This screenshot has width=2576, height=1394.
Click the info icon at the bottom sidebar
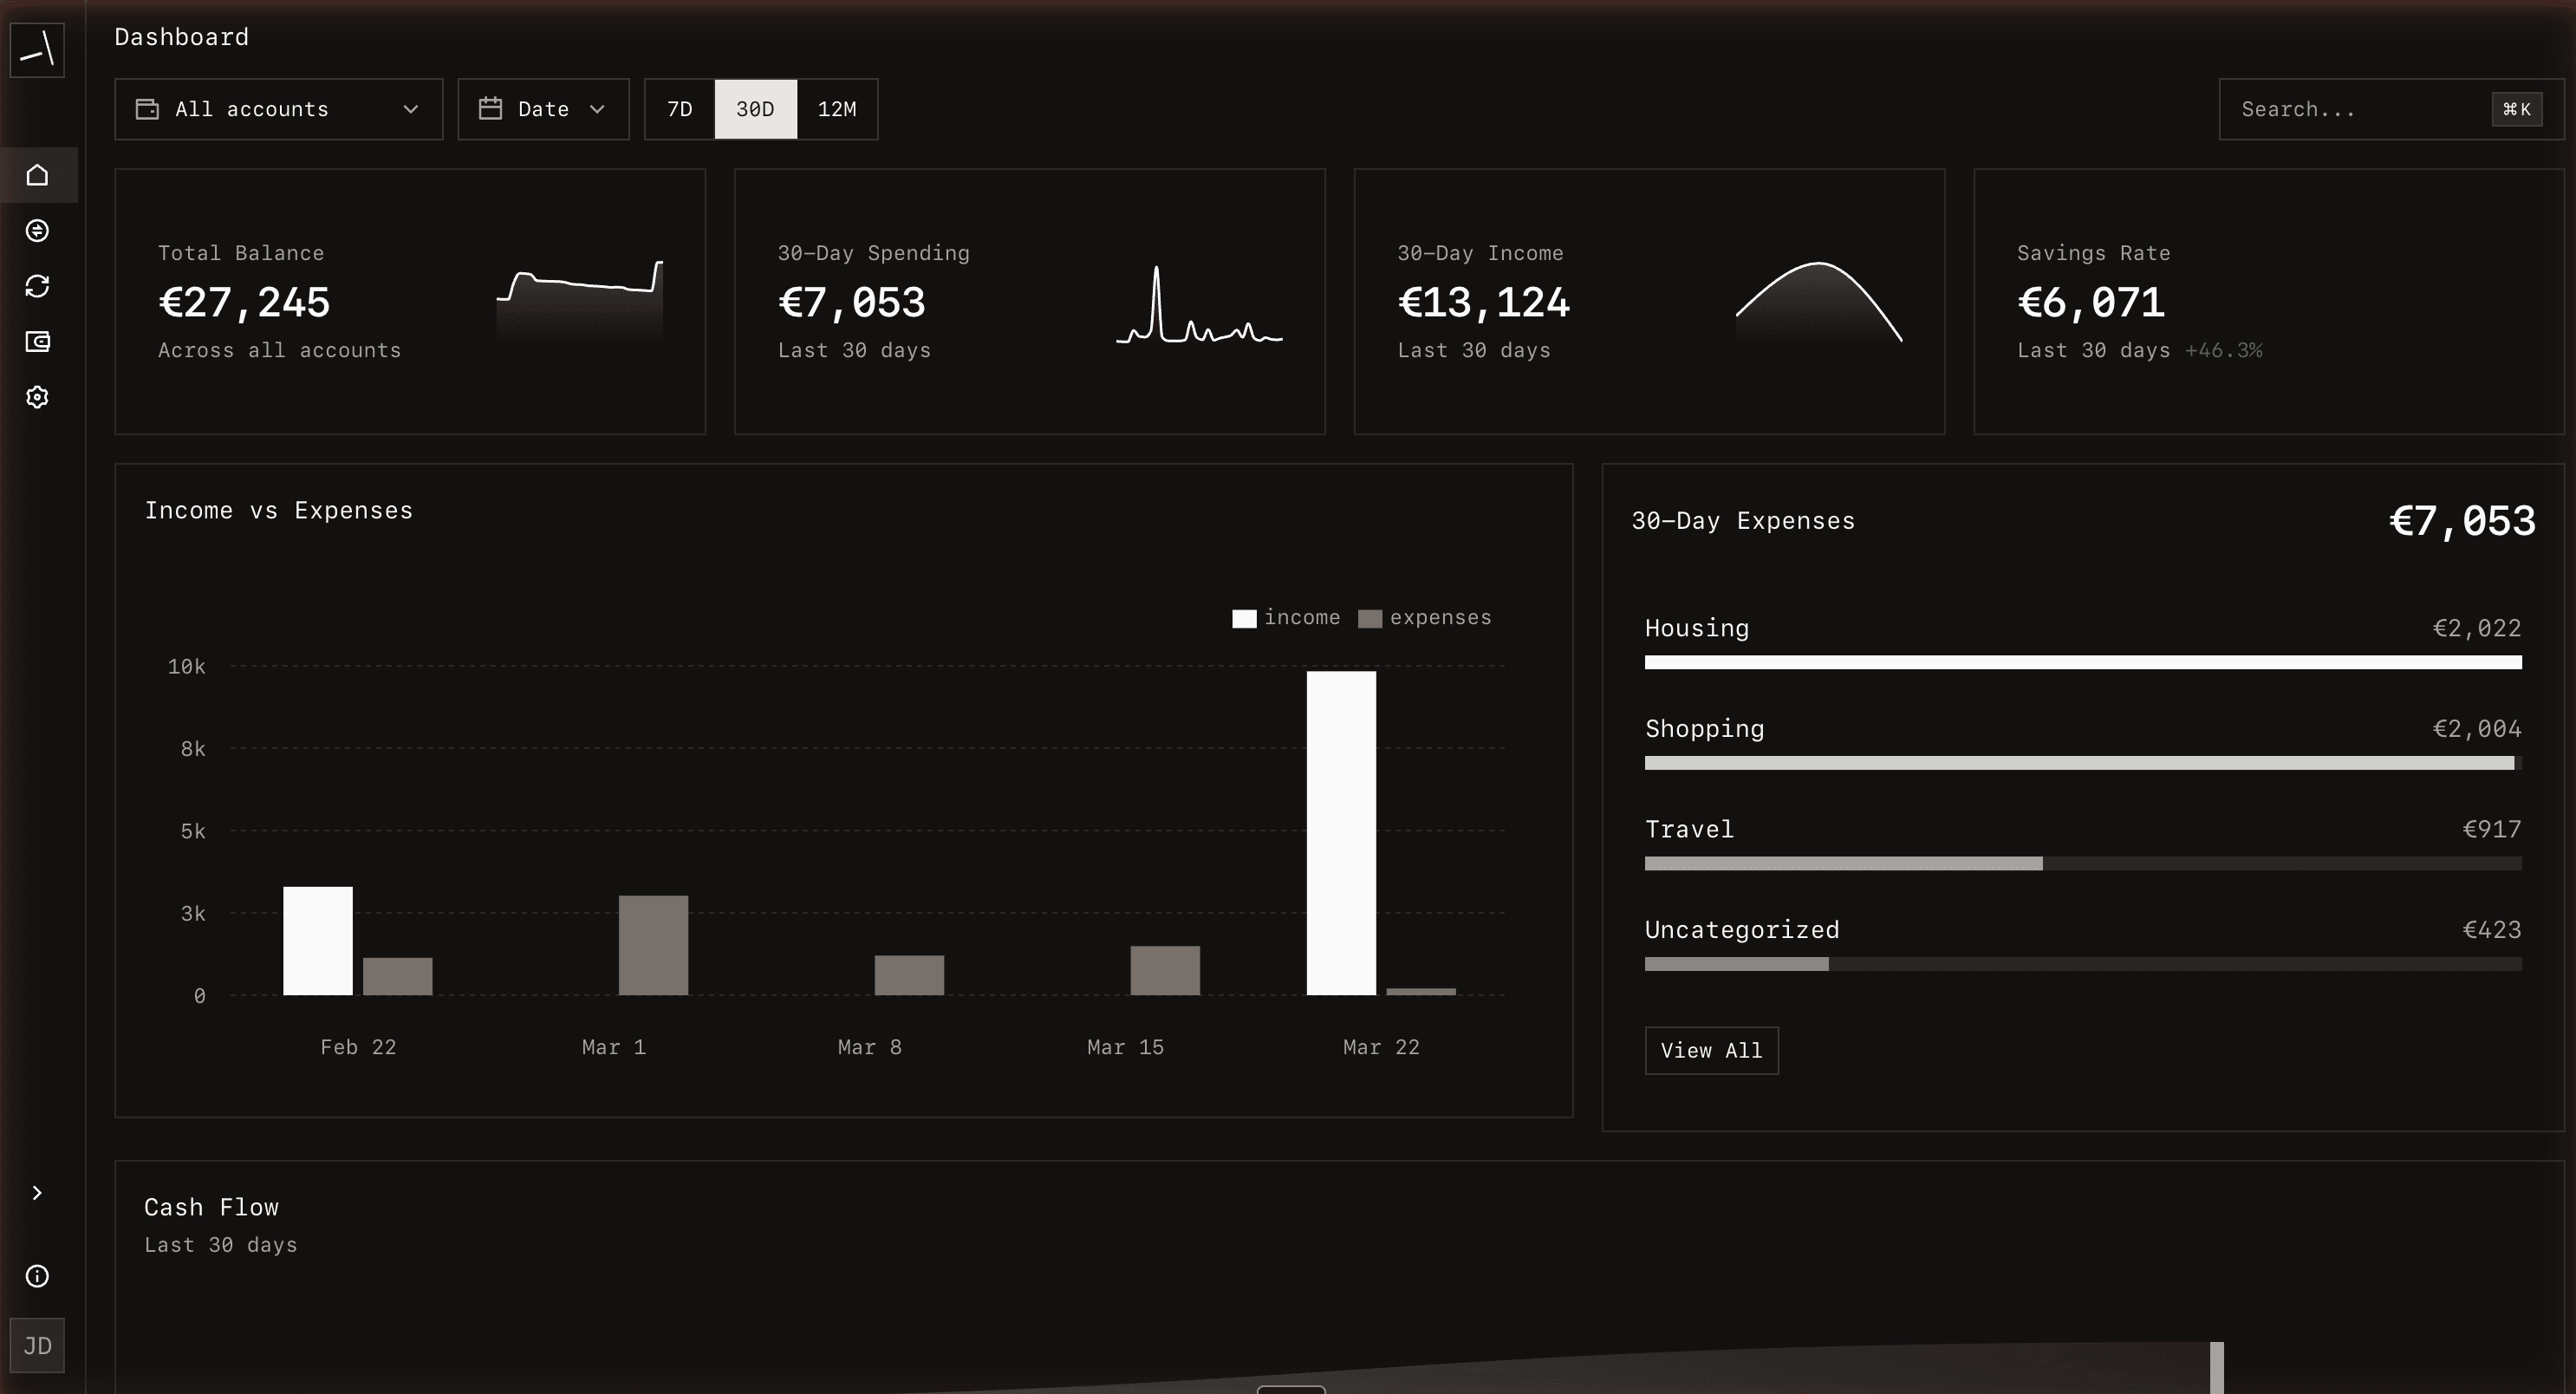click(x=37, y=1276)
